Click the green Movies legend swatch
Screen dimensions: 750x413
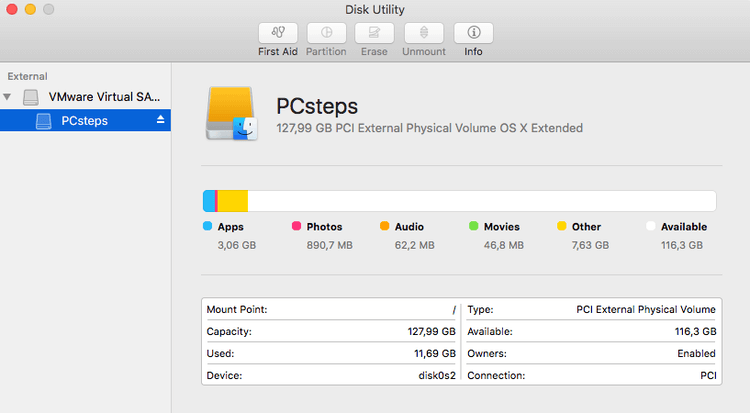pyautogui.click(x=473, y=227)
